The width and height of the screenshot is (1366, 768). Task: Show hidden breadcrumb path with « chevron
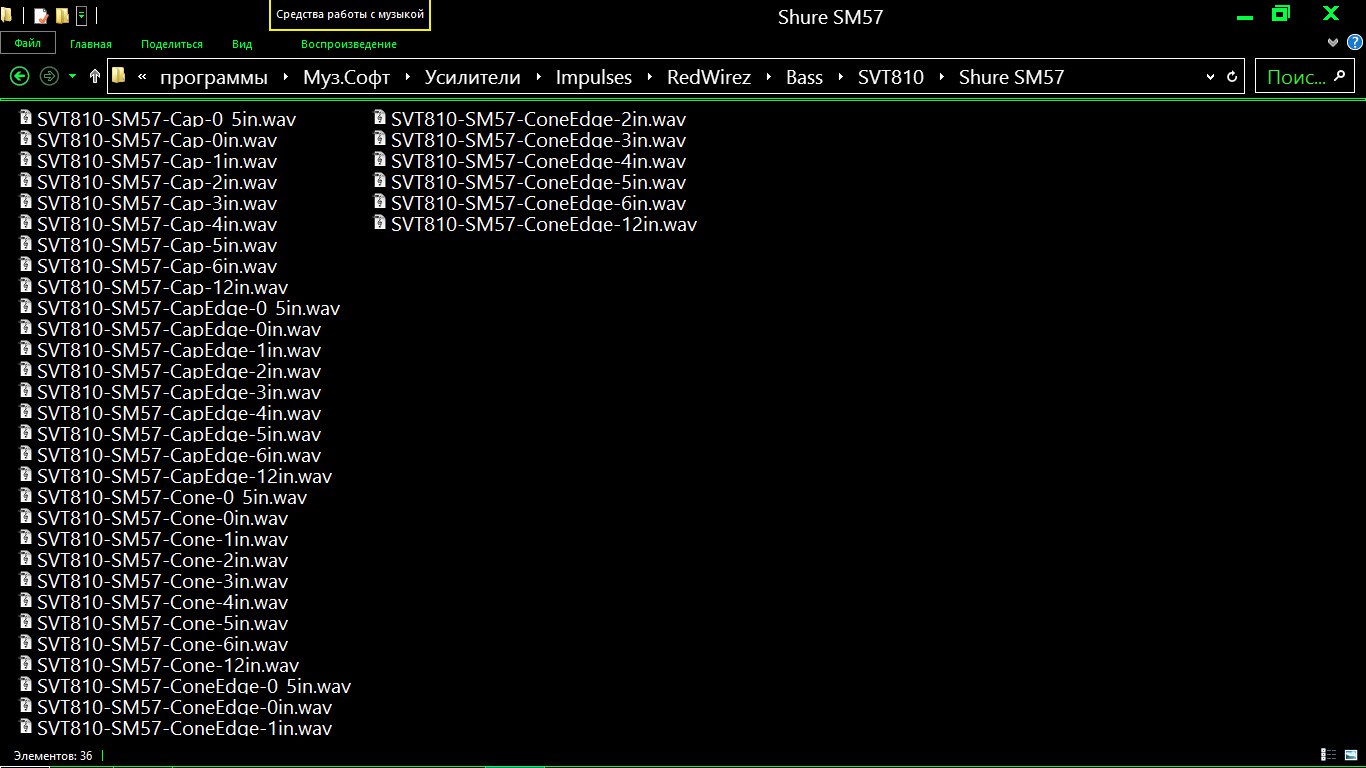[x=143, y=77]
